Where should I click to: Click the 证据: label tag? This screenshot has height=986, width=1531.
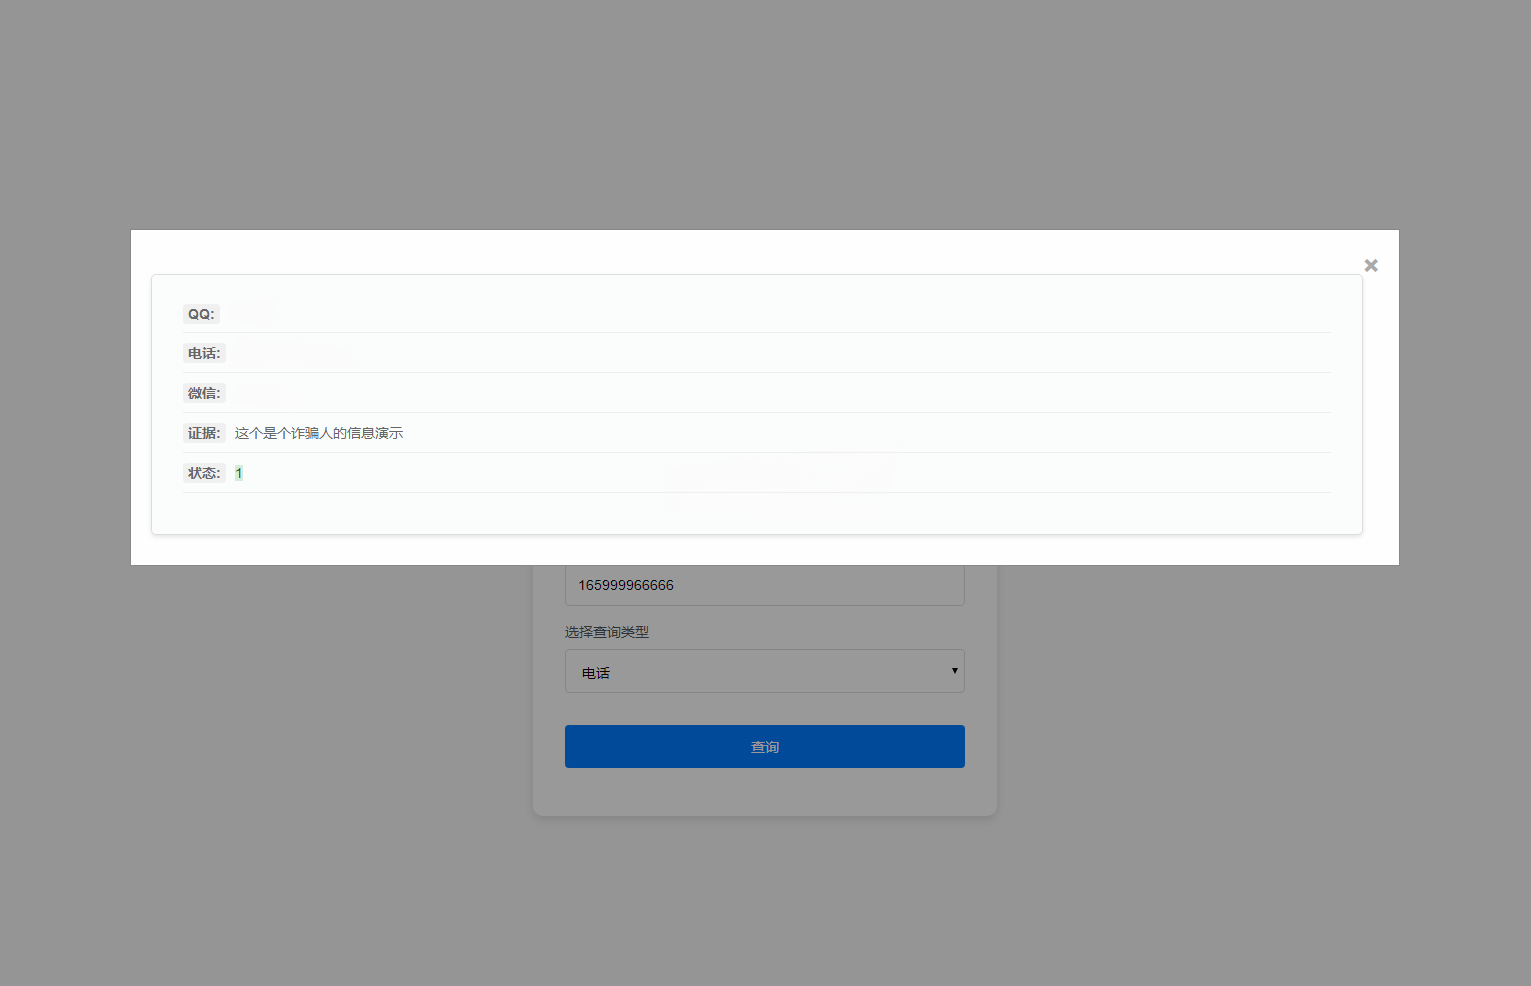204,433
